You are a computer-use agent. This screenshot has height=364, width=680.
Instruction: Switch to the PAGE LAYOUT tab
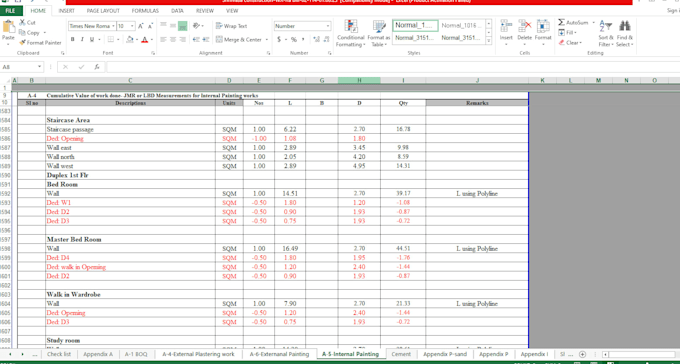click(103, 11)
